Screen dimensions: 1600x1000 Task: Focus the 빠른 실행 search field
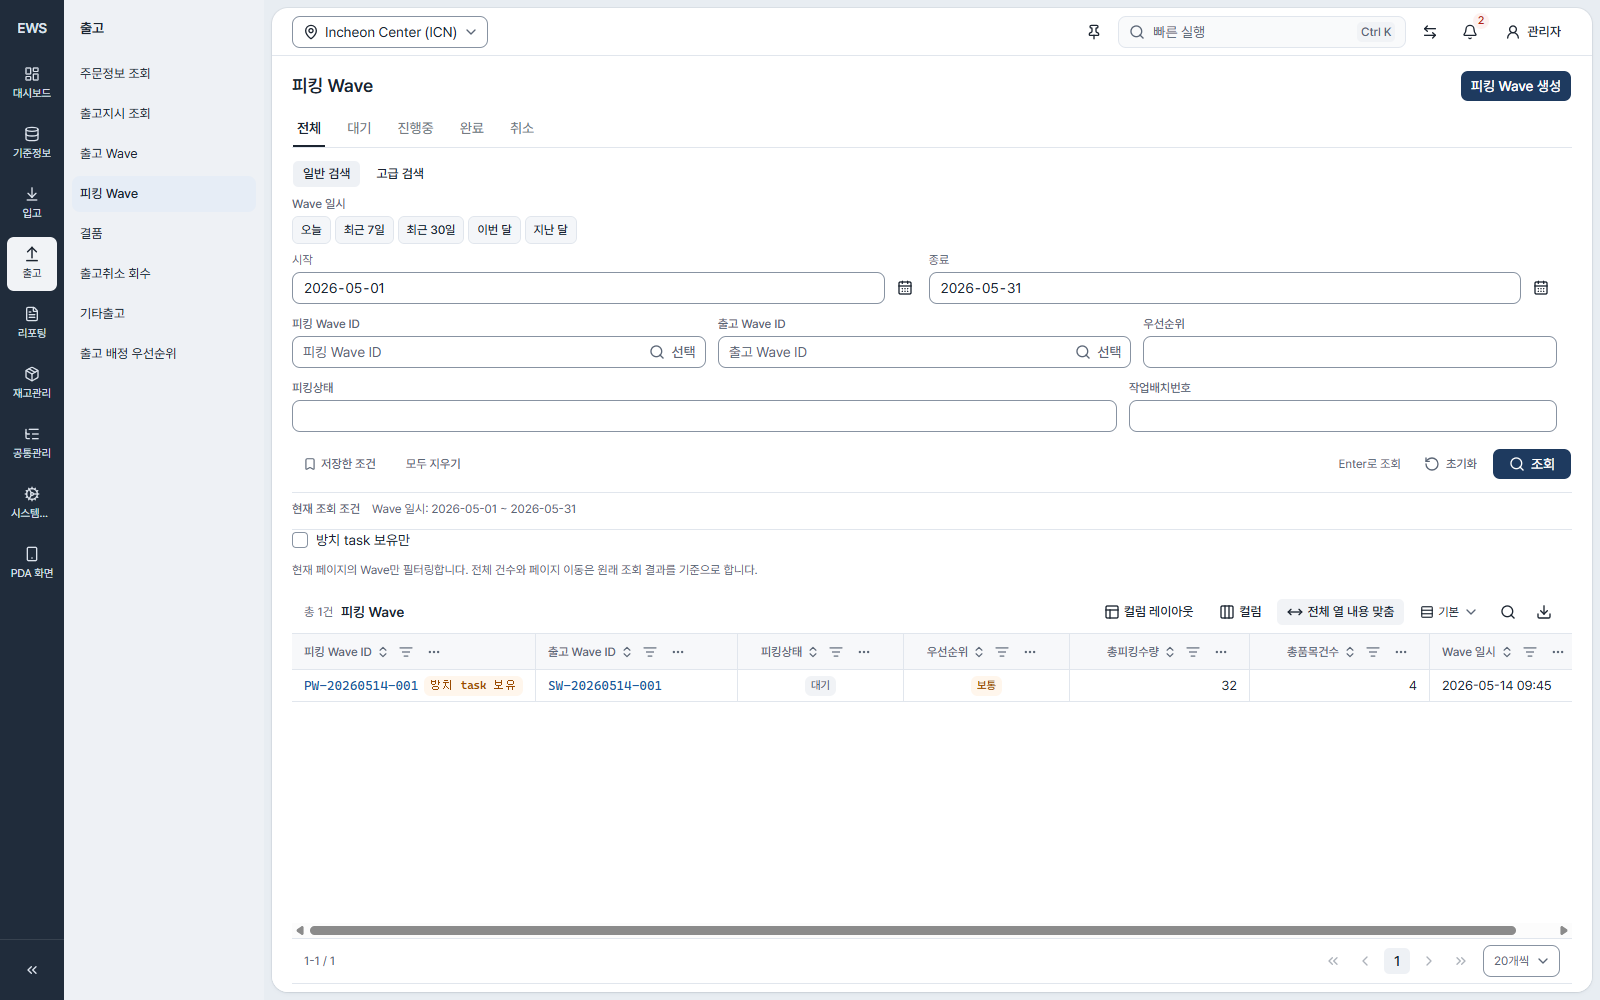(1262, 32)
